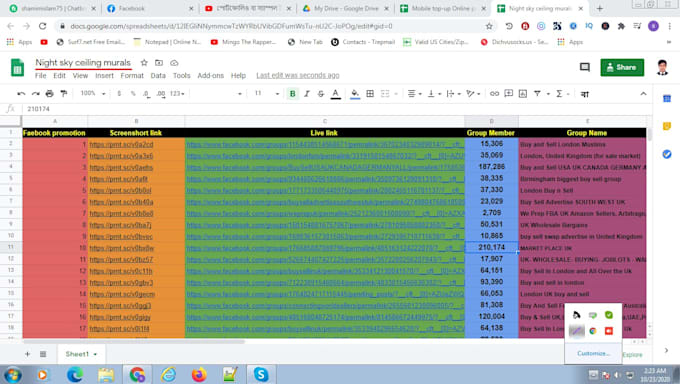Click the Print icon
Screen dimensions: 680x384
[49, 94]
